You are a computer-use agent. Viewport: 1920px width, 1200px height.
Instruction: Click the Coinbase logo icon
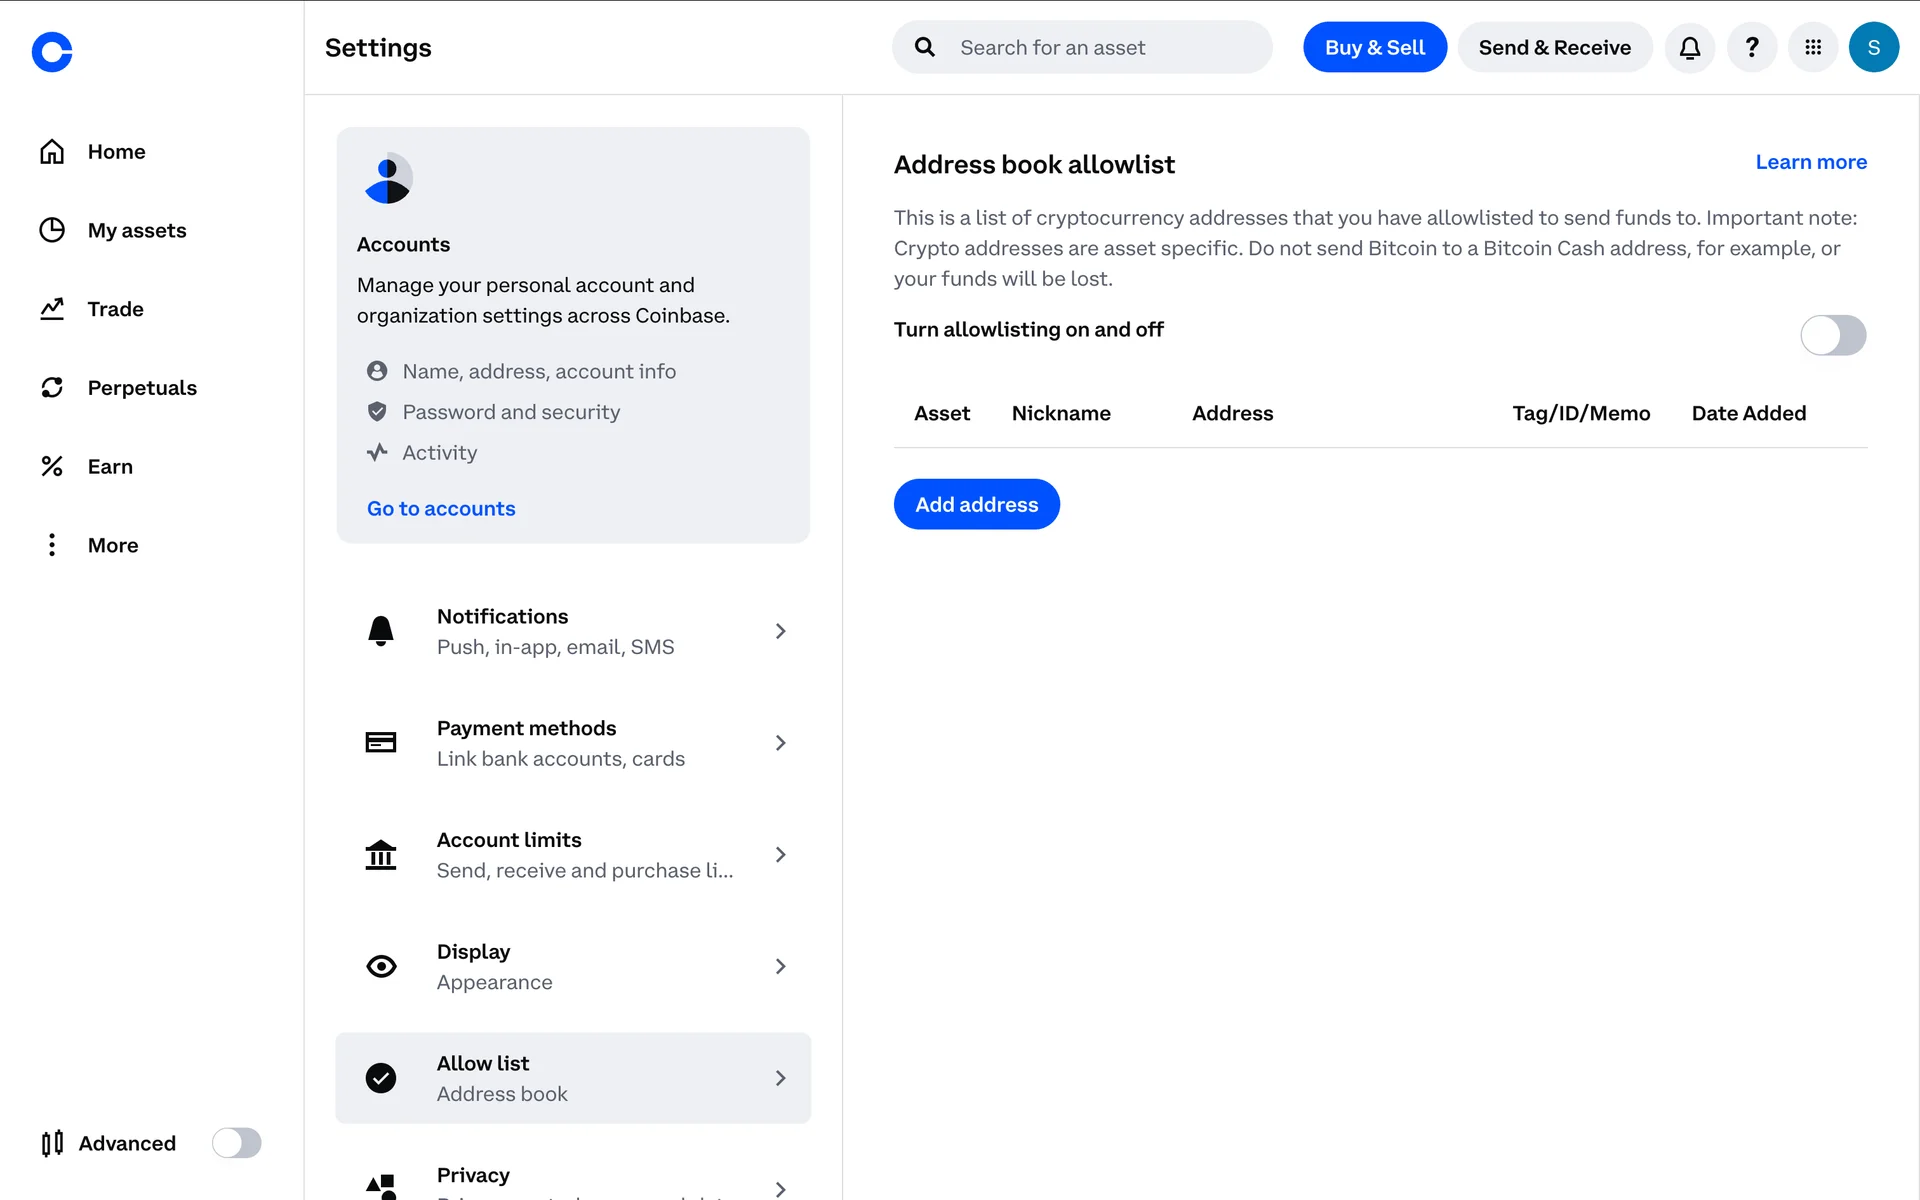[x=52, y=52]
